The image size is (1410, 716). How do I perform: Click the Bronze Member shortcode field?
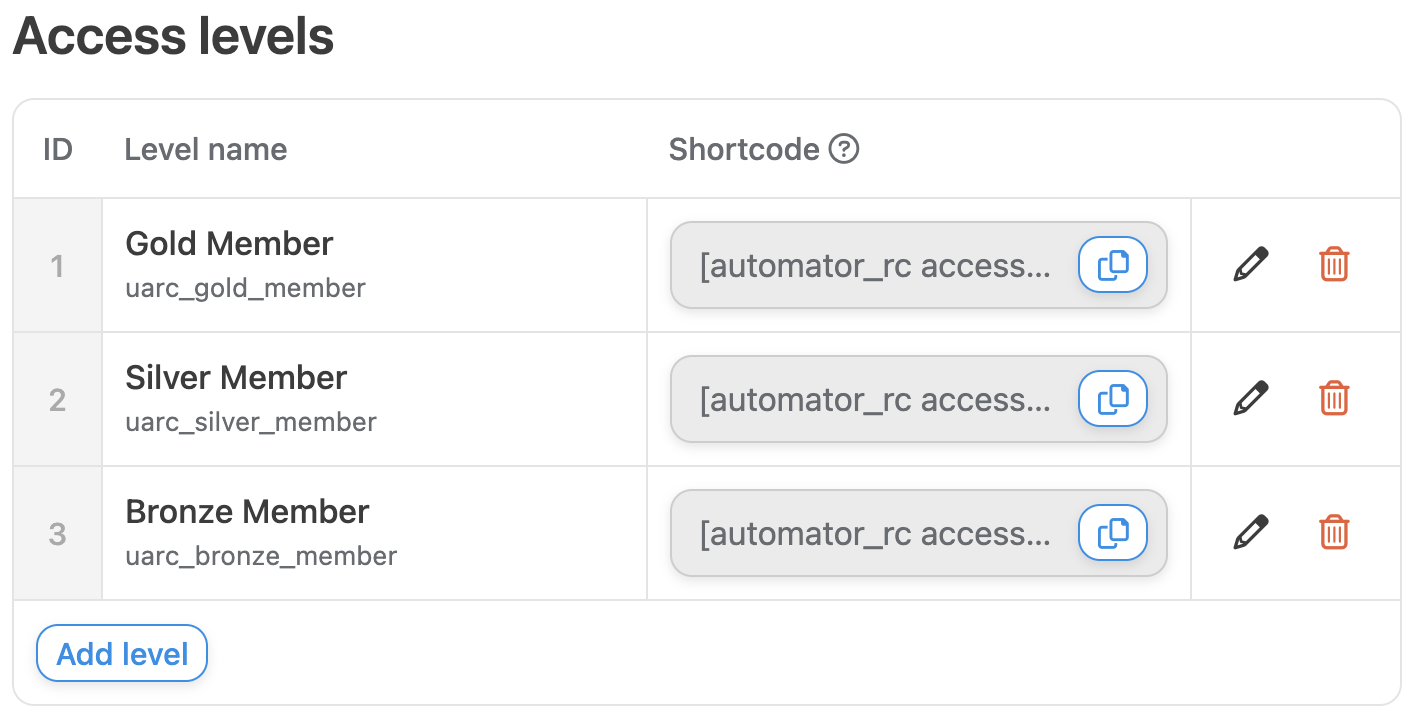coord(875,534)
